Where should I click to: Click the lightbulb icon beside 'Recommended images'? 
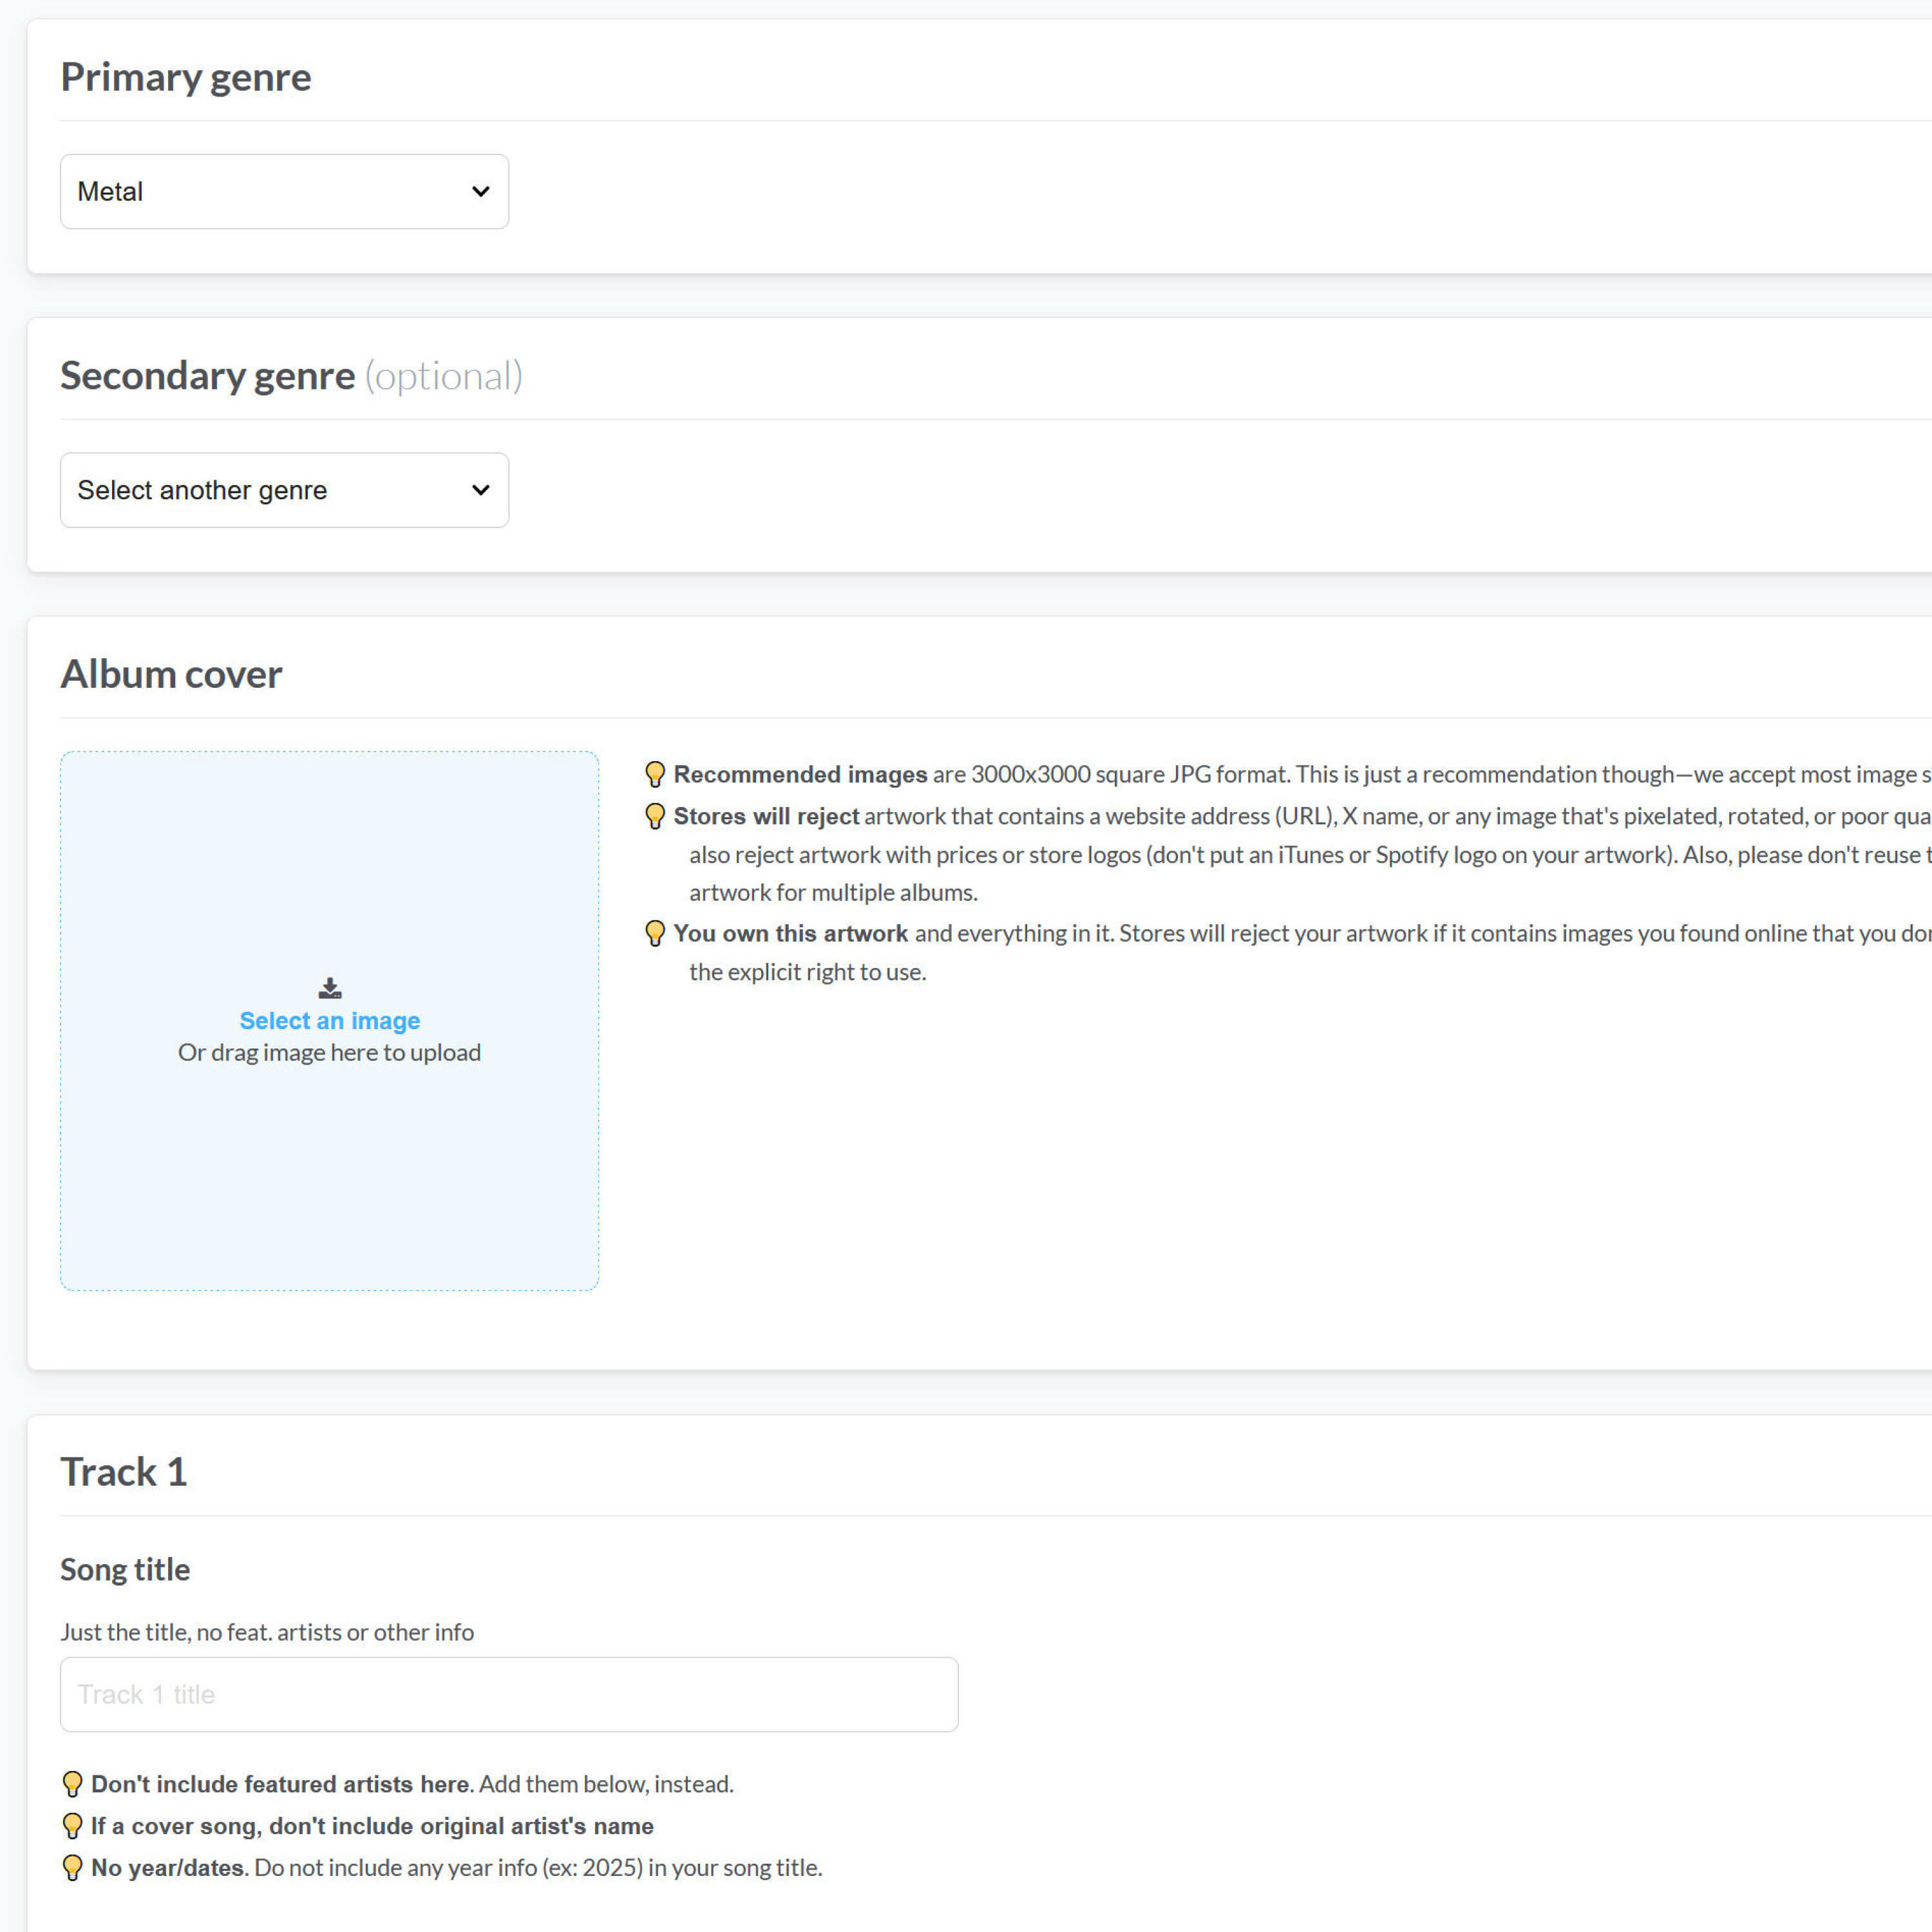[655, 774]
